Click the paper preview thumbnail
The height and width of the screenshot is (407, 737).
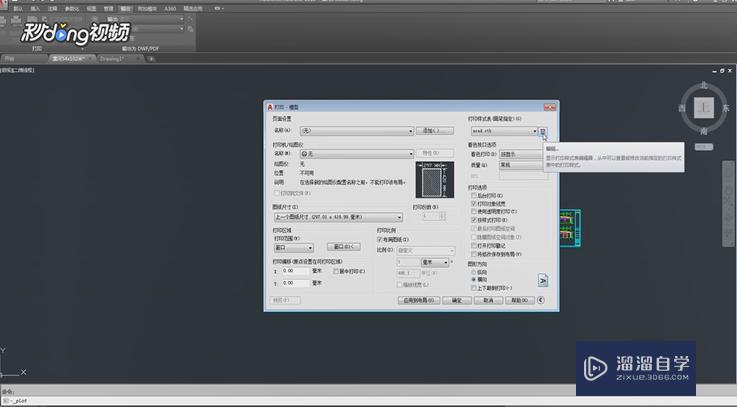click(435, 180)
